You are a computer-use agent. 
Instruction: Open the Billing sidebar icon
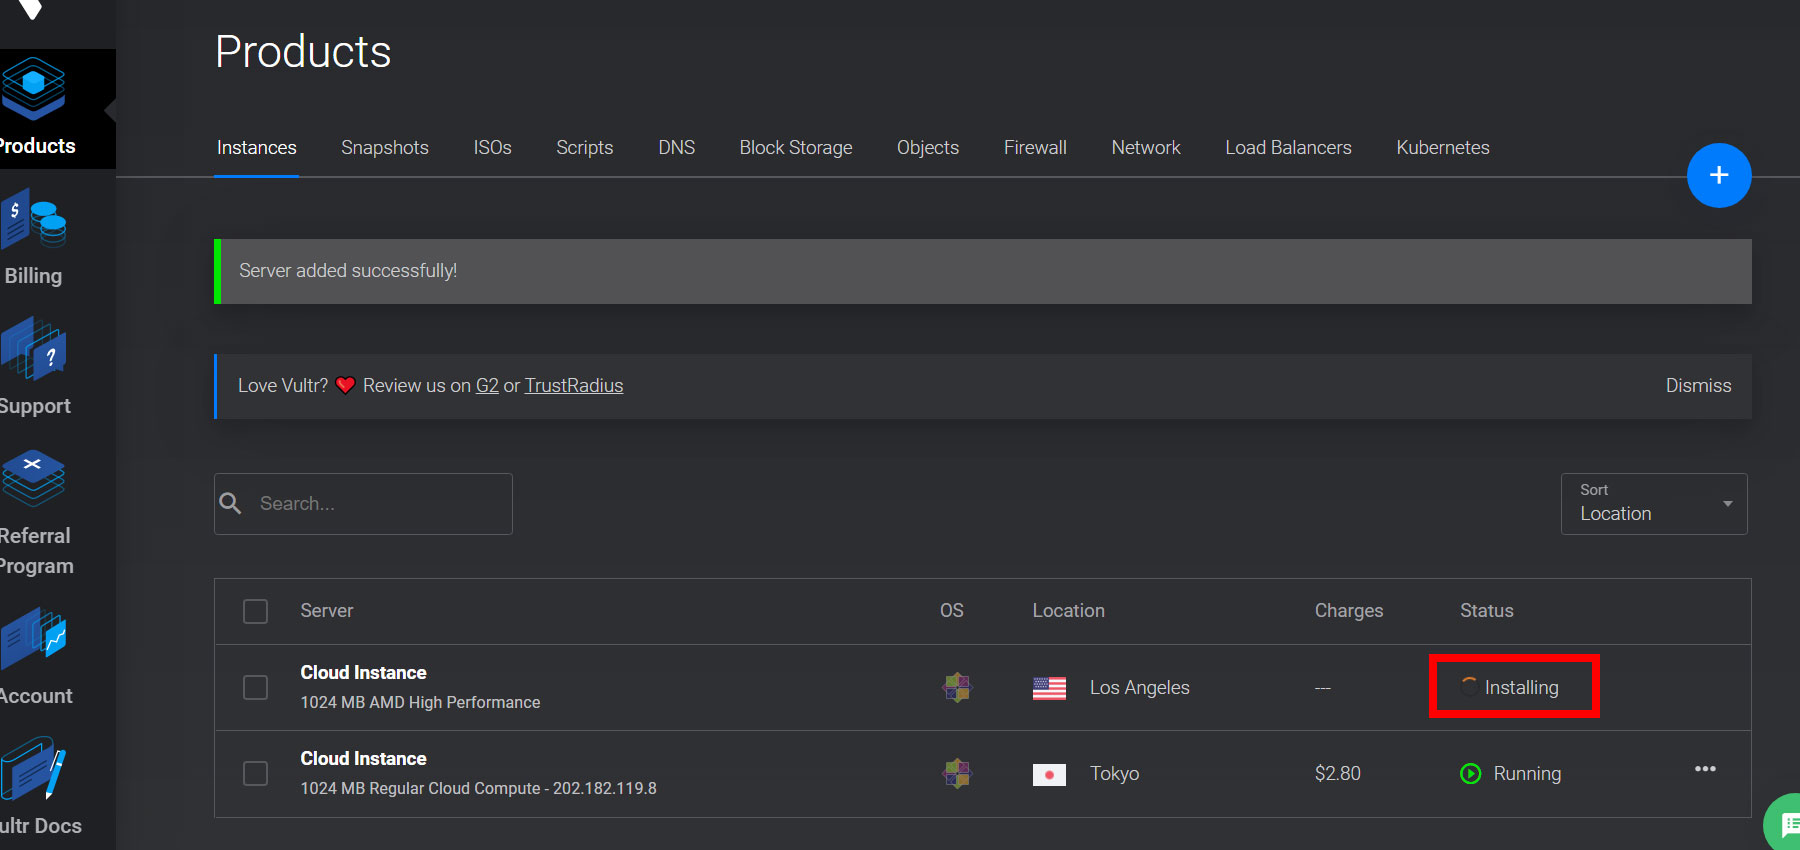[34, 219]
